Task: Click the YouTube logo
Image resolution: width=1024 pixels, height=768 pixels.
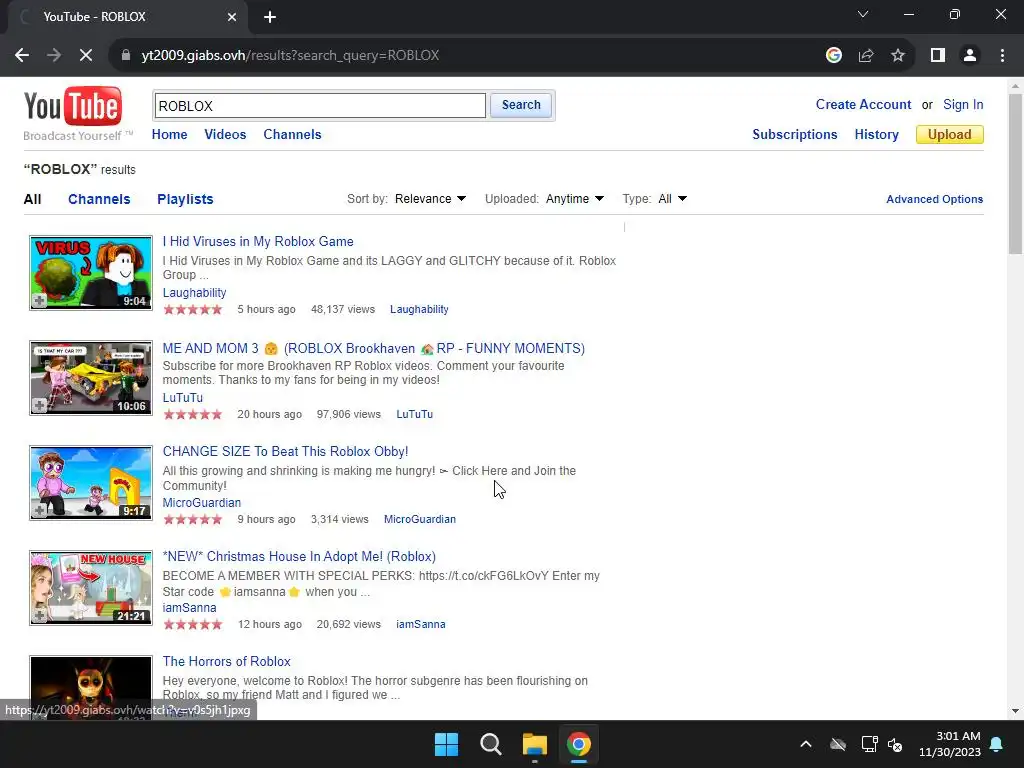Action: [72, 106]
